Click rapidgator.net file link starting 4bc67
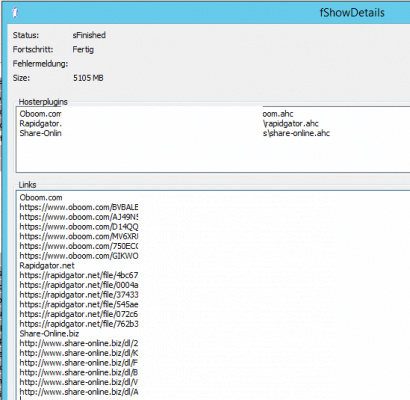 (79, 275)
